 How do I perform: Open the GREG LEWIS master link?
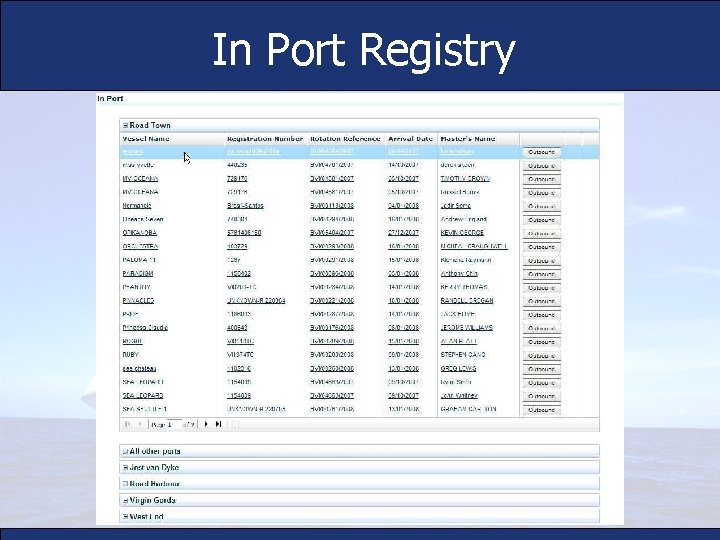pos(458,369)
